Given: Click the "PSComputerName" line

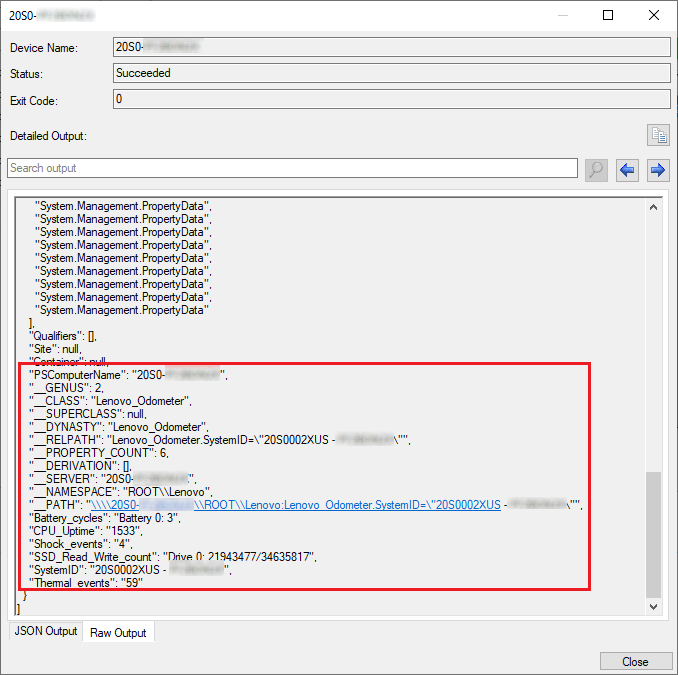Looking at the screenshot, I should 128,375.
